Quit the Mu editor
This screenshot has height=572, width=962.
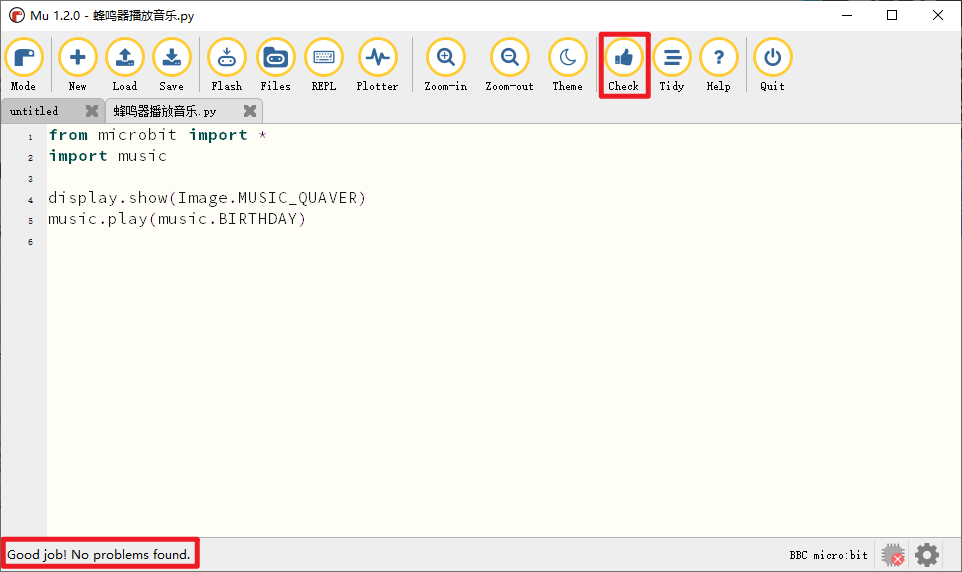tap(772, 64)
